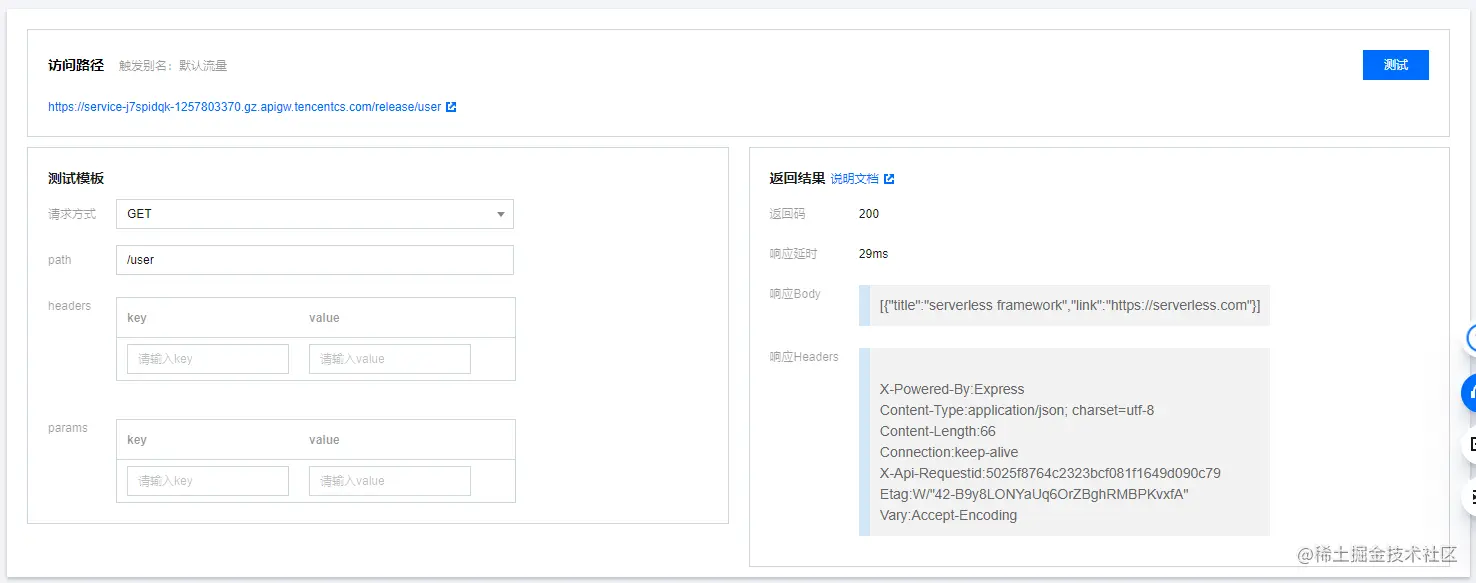Click the X-Powered-By:Express header line
This screenshot has width=1476, height=583.
coord(952,390)
